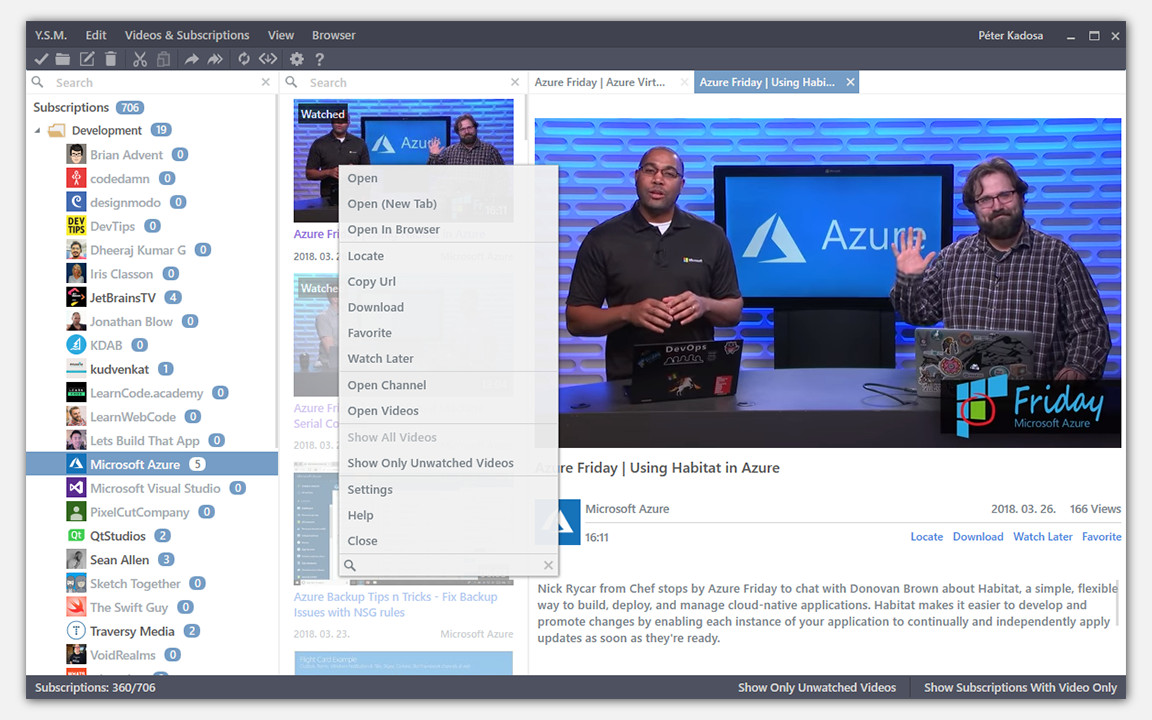The image size is (1152, 720).
Task: Select 'Watch Later' in context menu
Action: pyautogui.click(x=448, y=359)
